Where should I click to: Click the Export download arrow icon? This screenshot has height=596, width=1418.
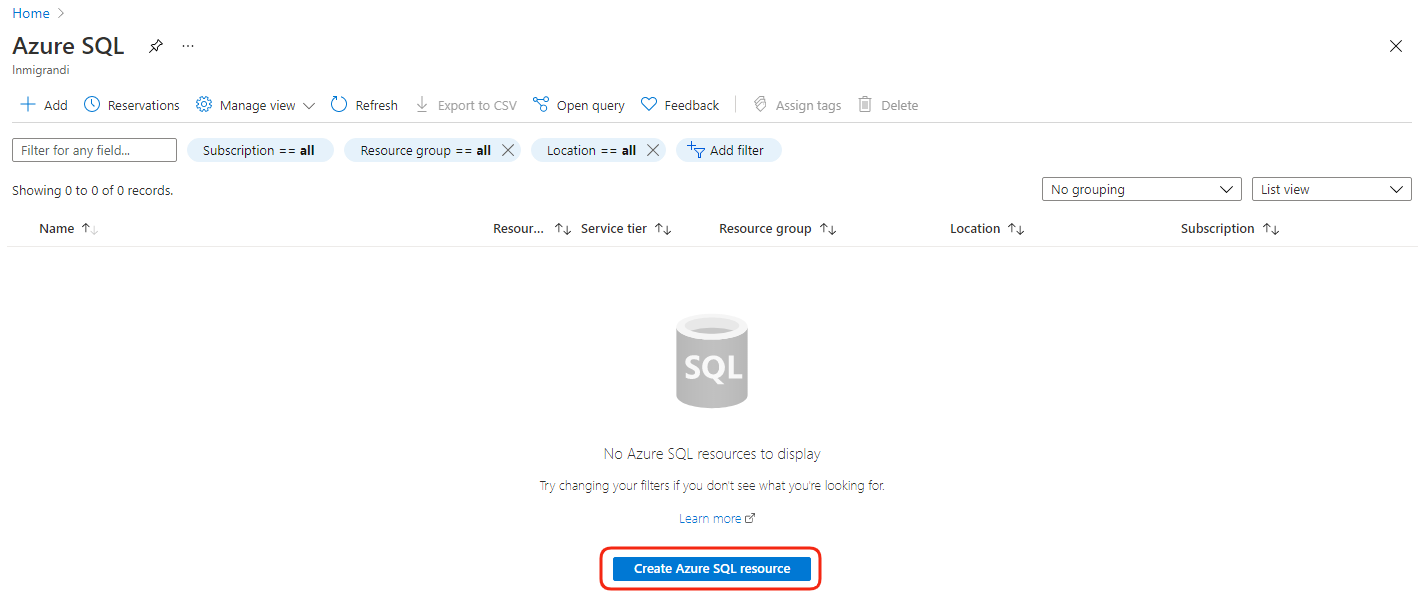point(422,105)
